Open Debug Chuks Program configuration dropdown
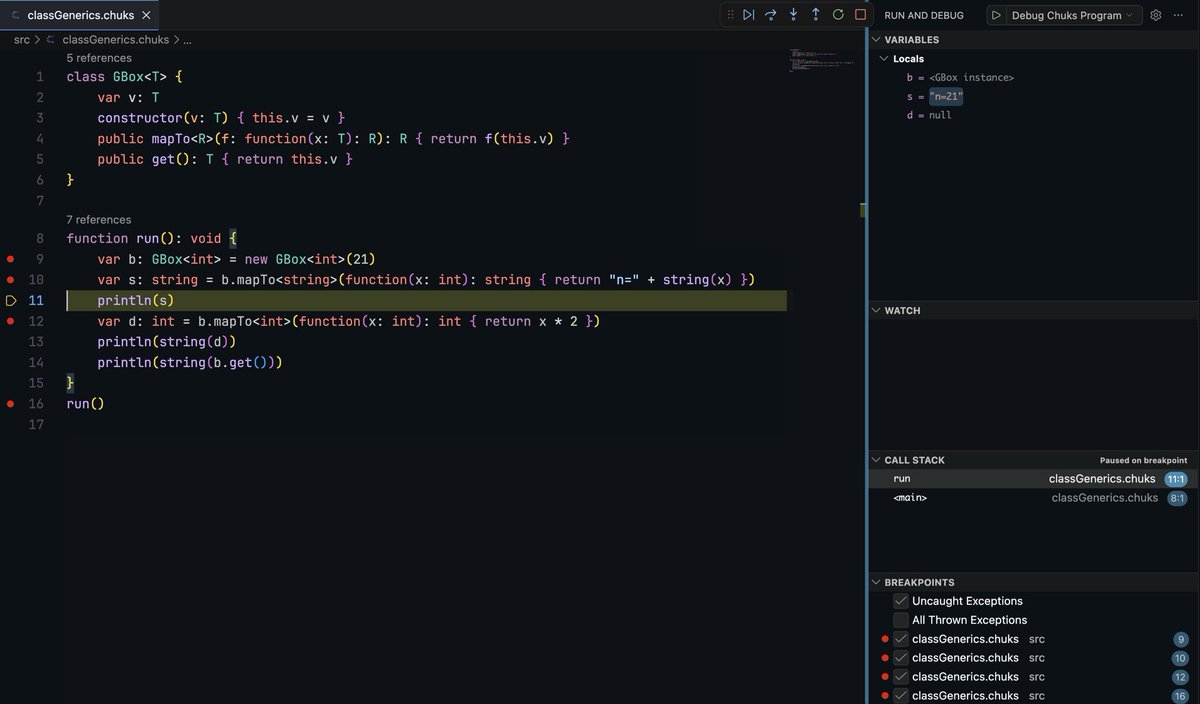 click(x=1072, y=15)
